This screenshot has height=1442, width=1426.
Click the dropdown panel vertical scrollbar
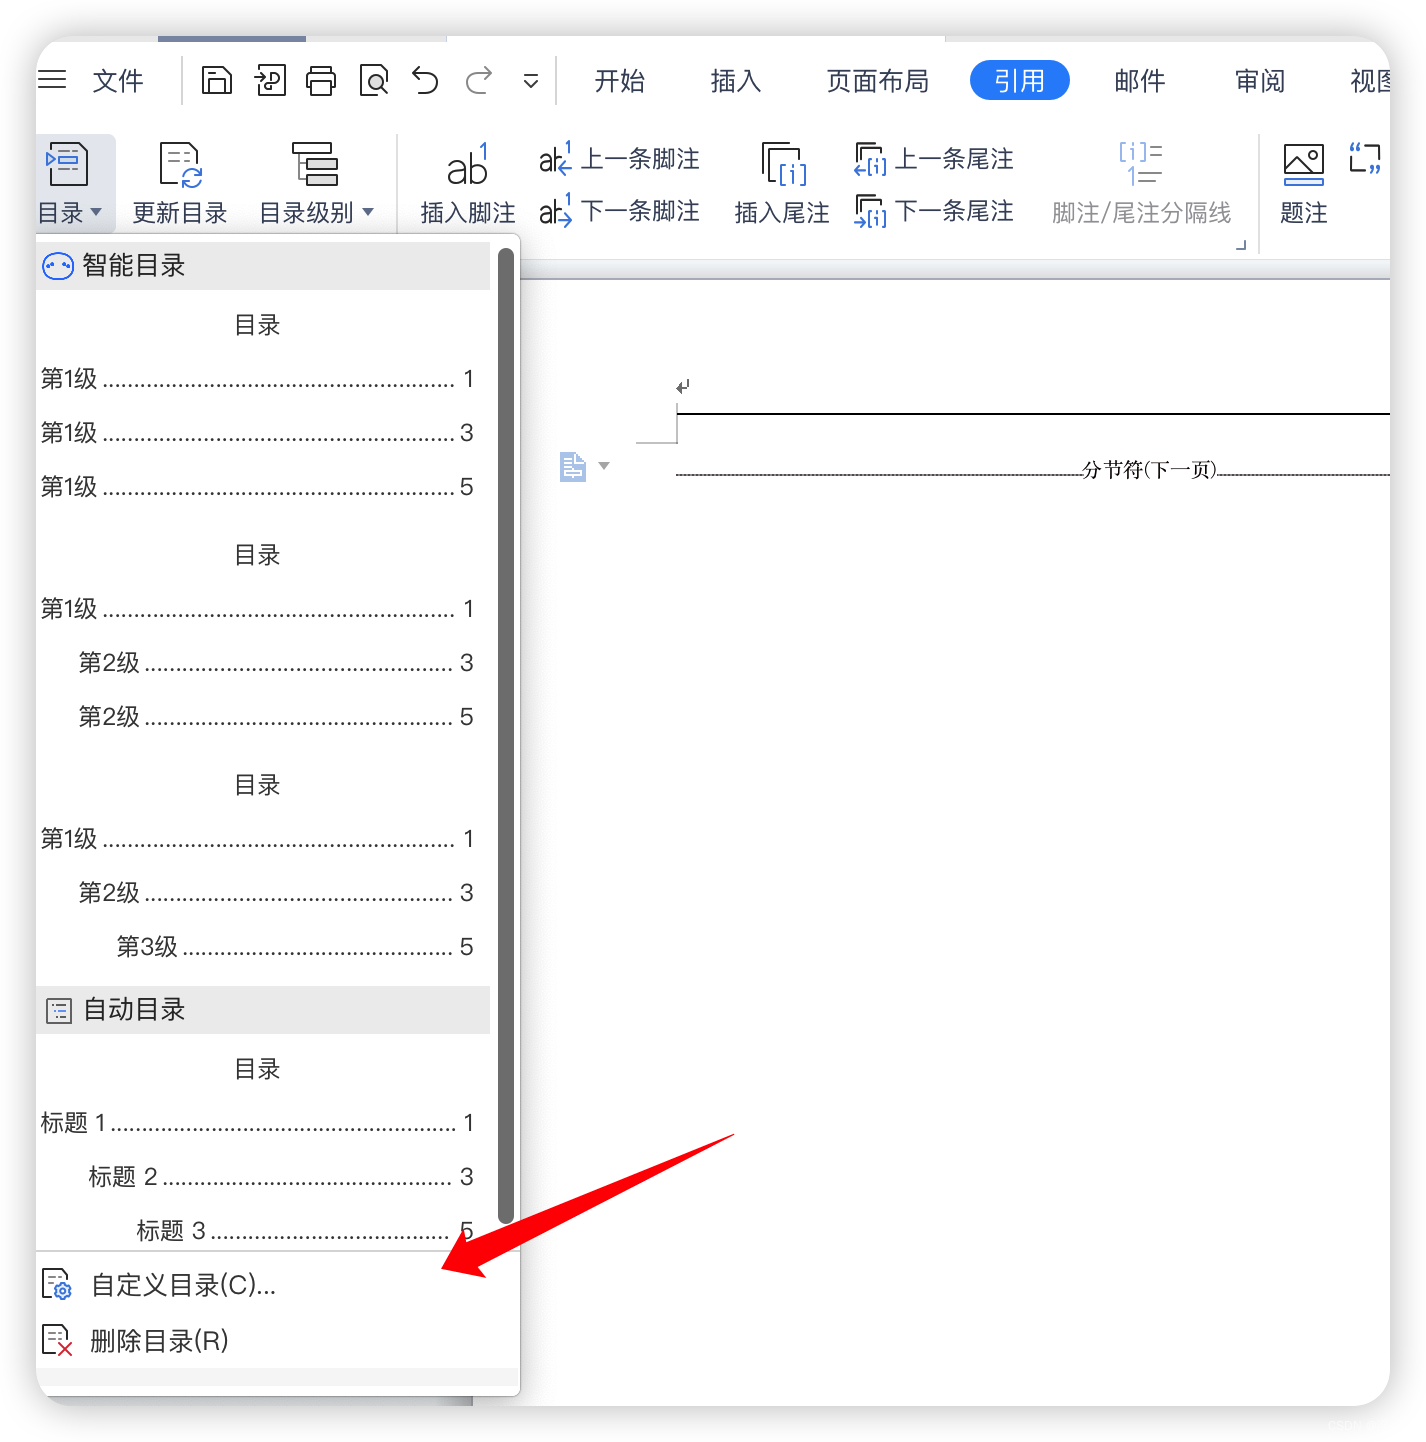coord(506,736)
